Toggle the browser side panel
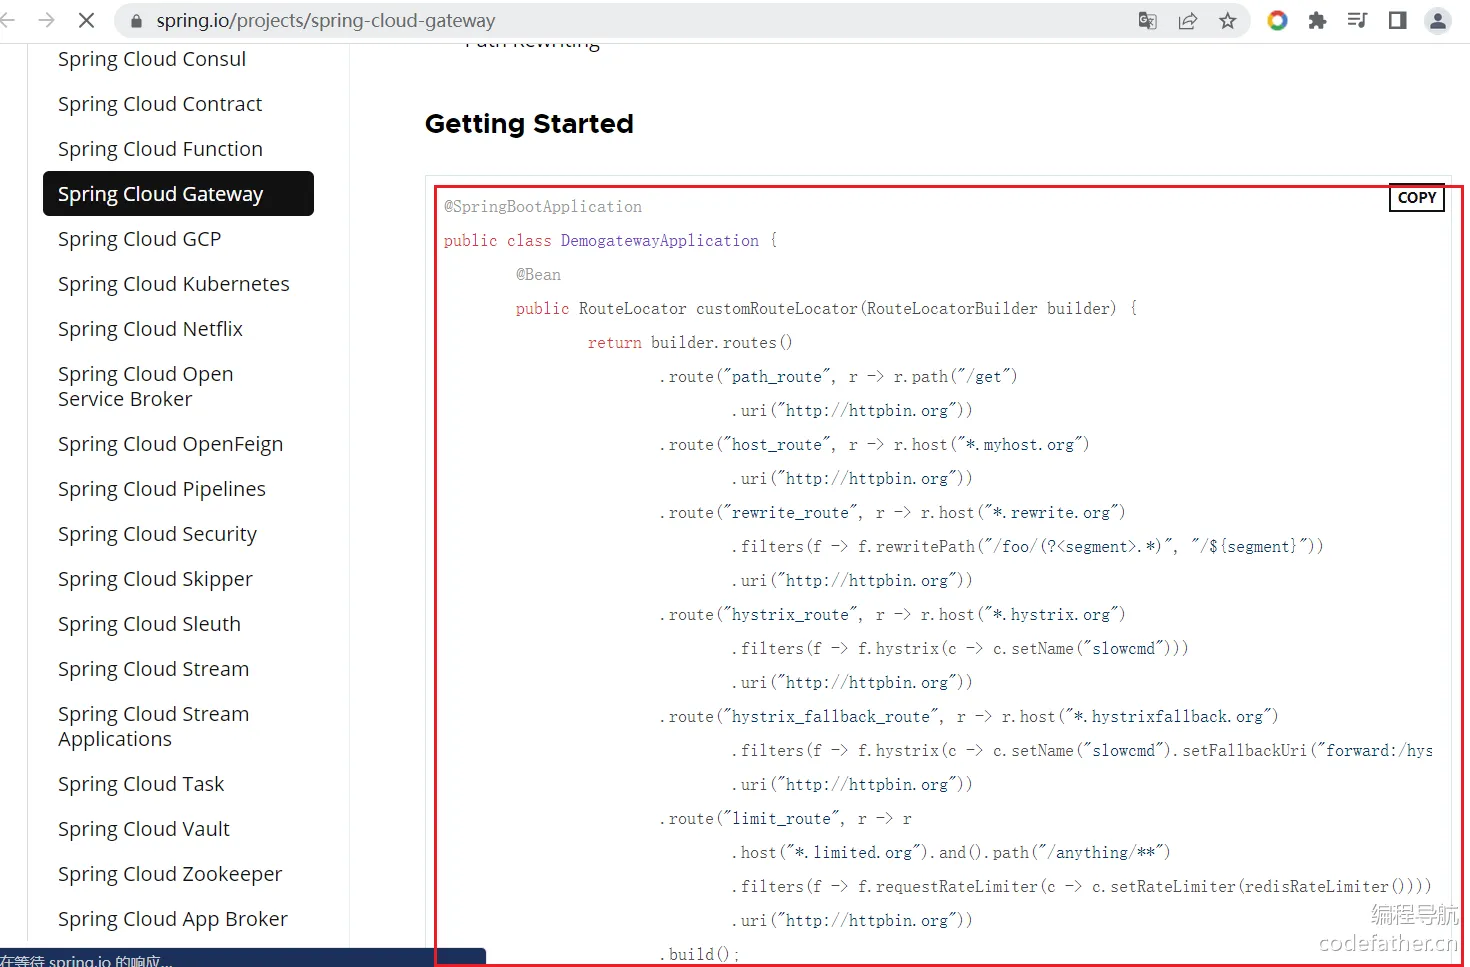Screen dimensions: 1470x967 1397,21
